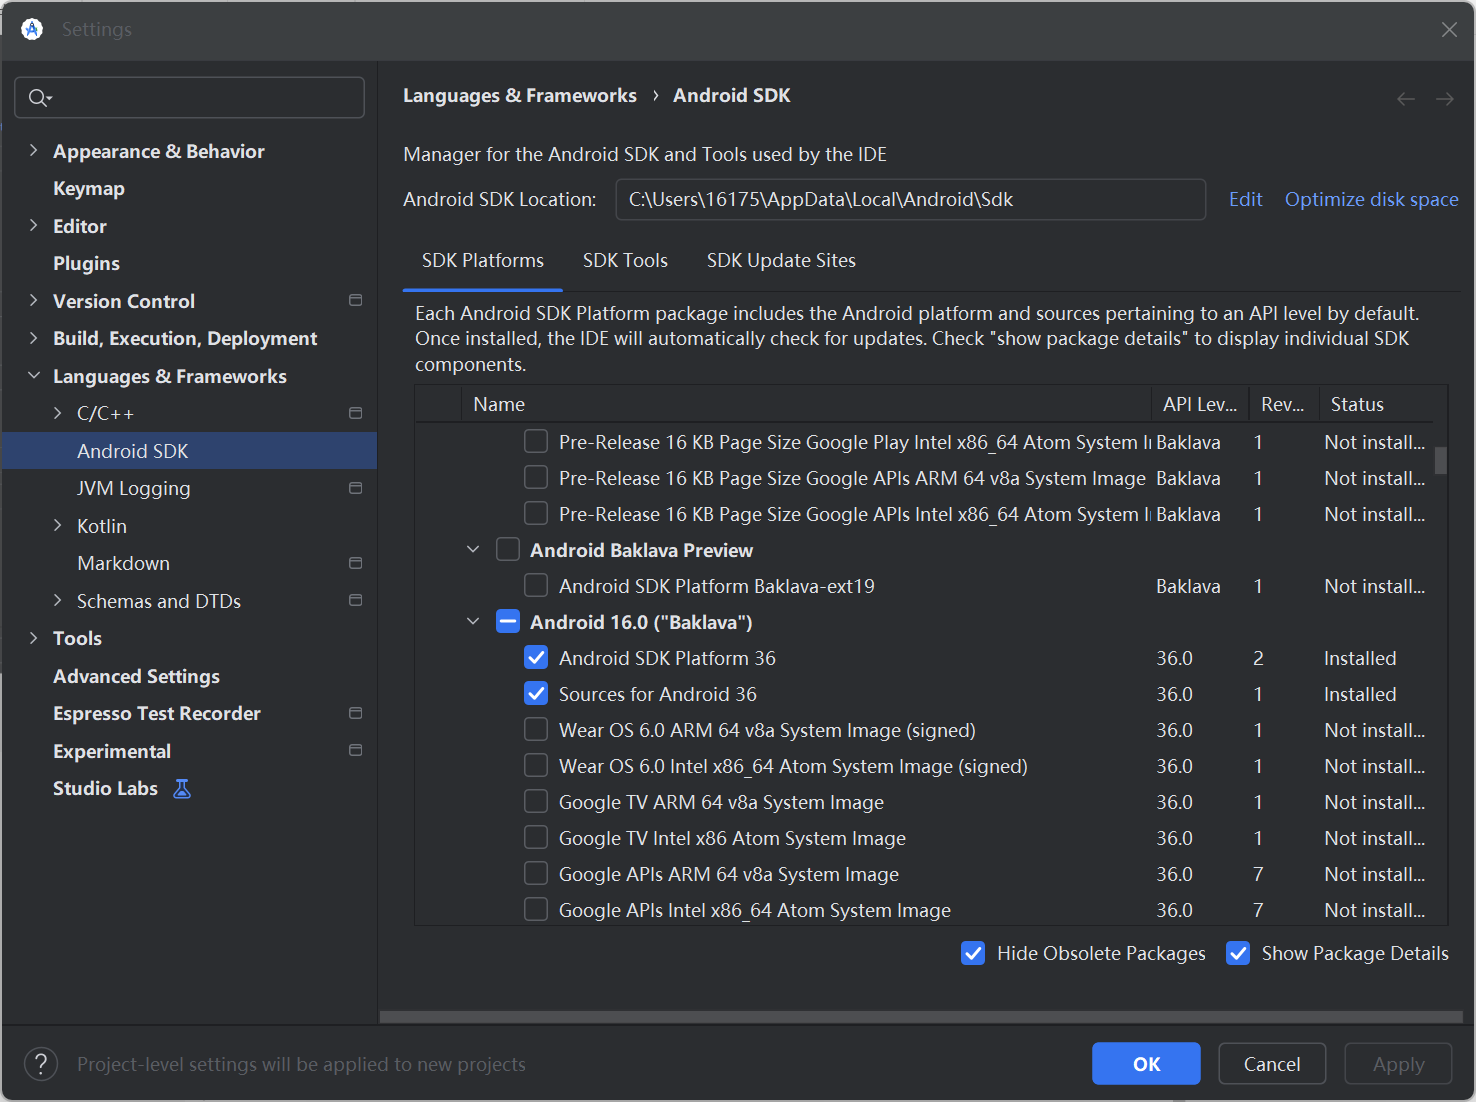This screenshot has width=1476, height=1102.
Task: Expand Appearance & Behavior section
Action: [x=33, y=151]
